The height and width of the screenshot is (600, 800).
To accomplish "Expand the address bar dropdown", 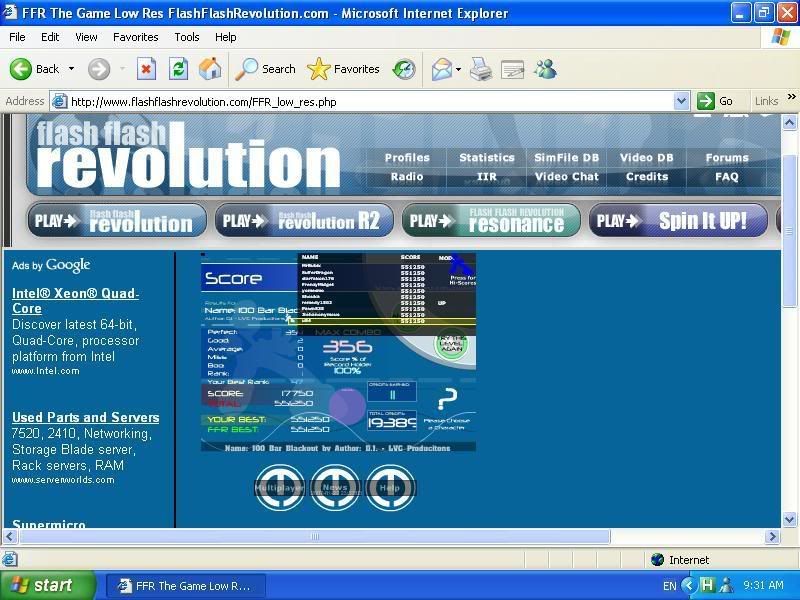I will click(x=681, y=101).
